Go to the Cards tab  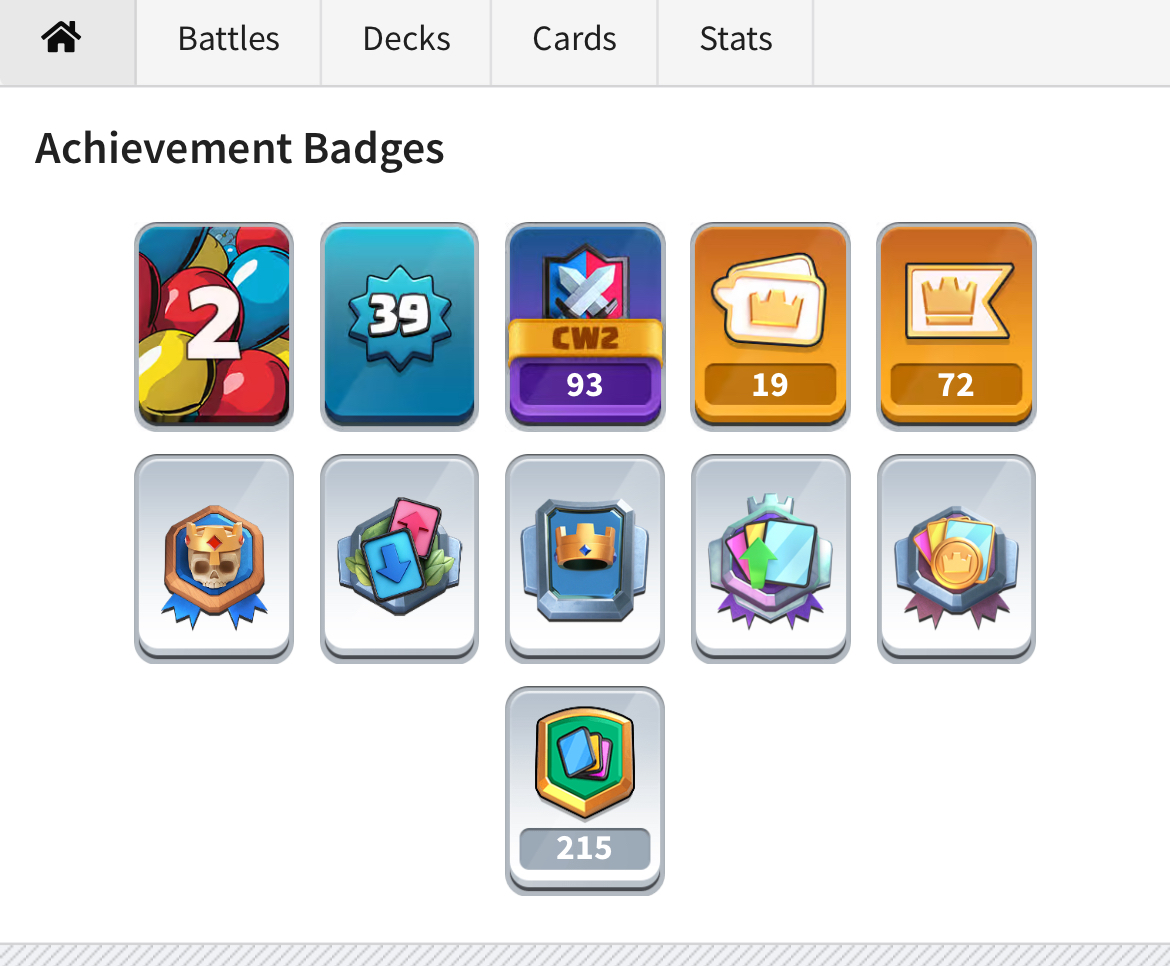coord(574,39)
